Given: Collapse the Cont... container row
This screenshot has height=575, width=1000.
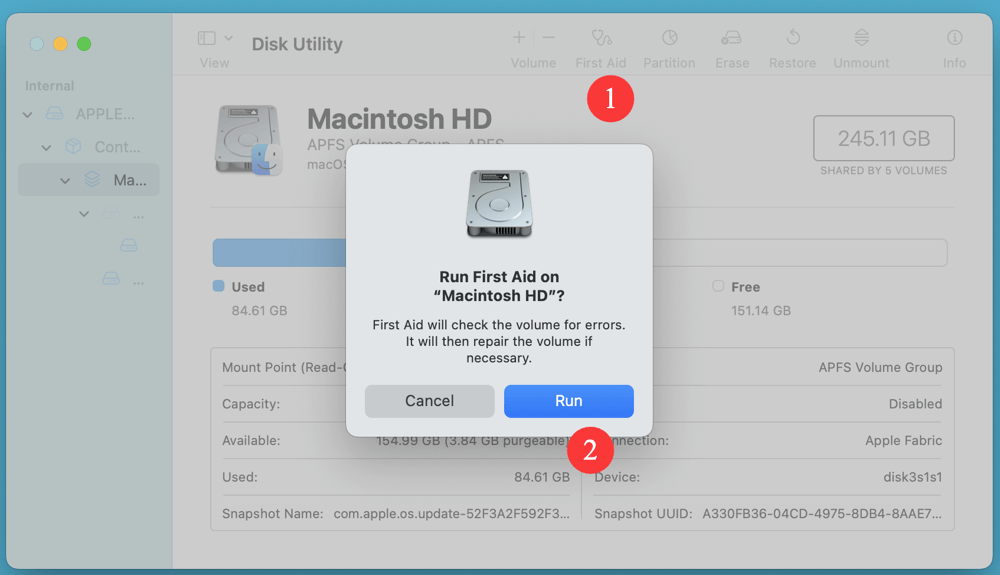Looking at the screenshot, I should [x=46, y=147].
